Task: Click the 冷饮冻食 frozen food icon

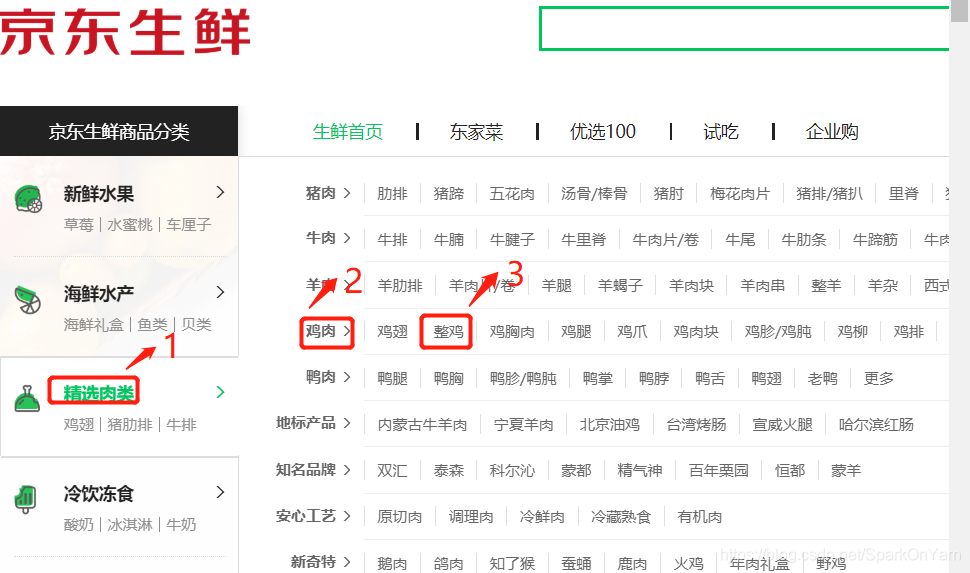Action: coord(26,499)
